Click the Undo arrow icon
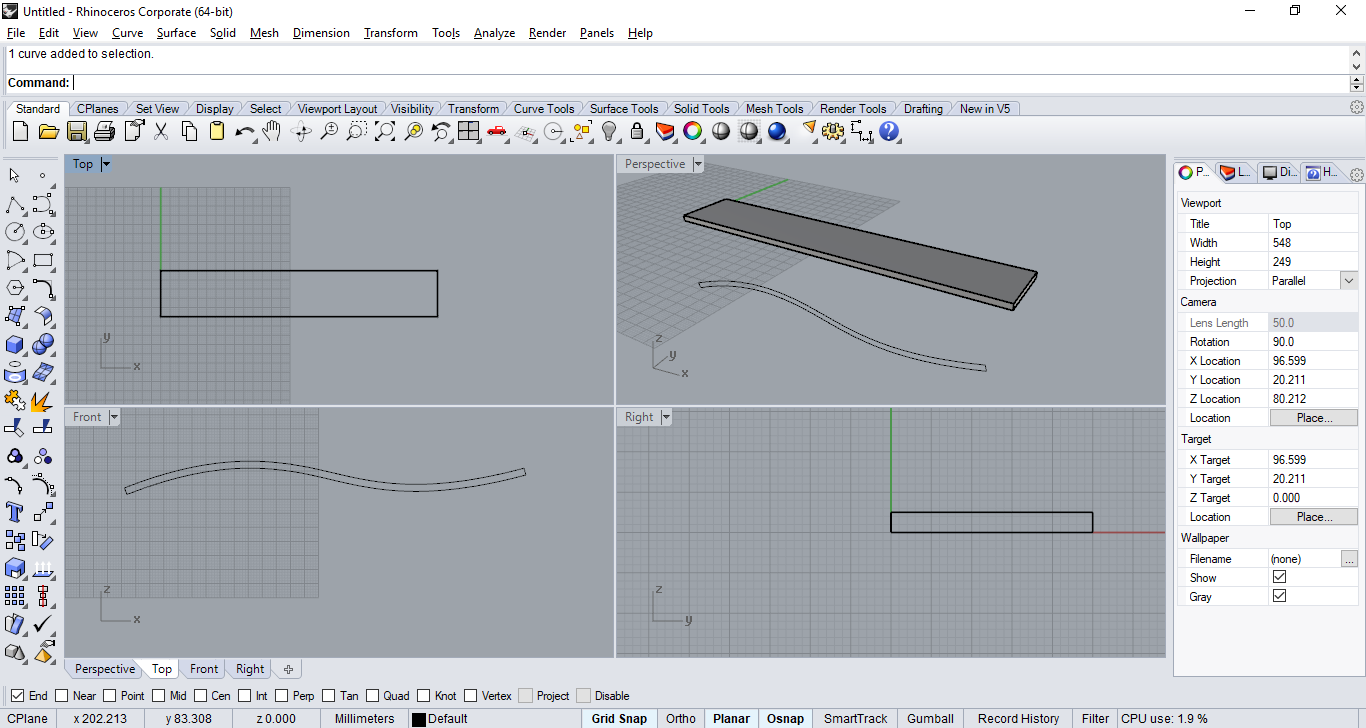 244,131
